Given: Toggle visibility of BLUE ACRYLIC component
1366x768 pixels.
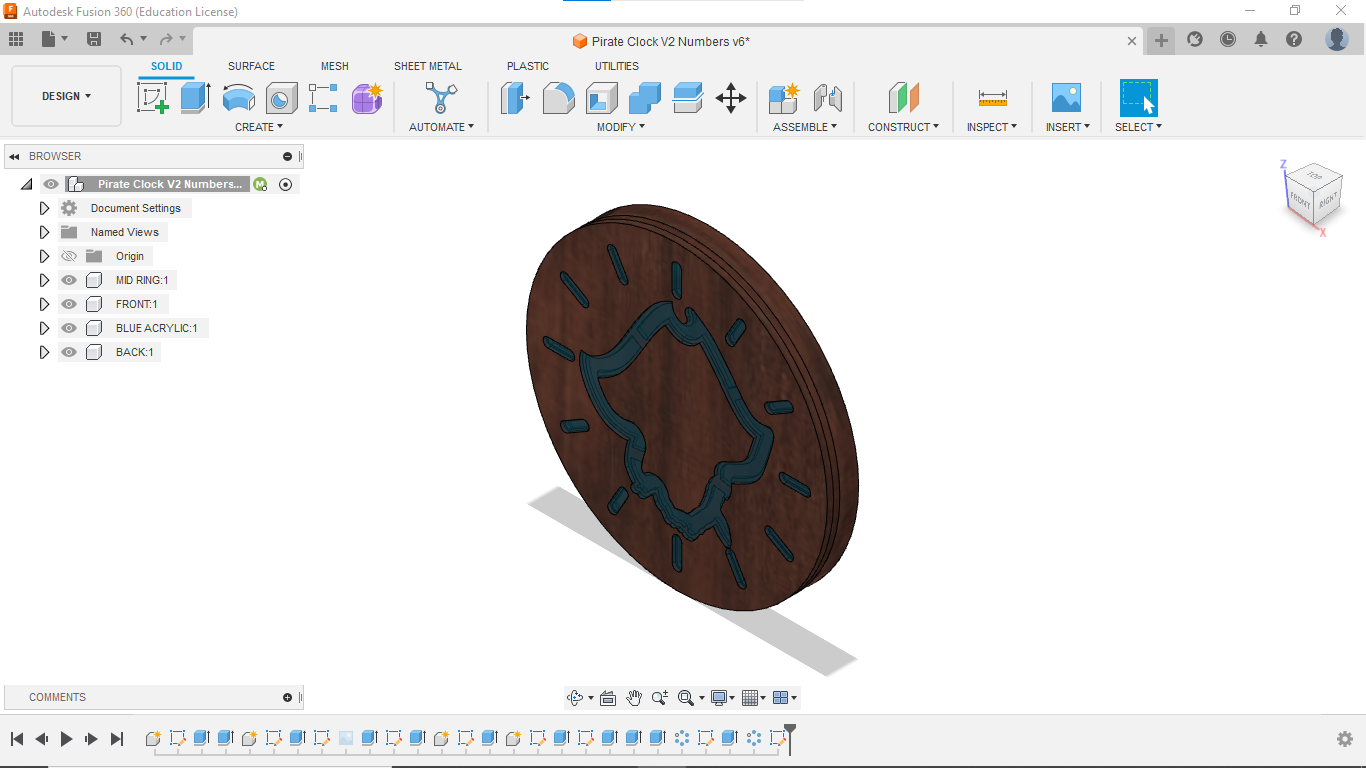Looking at the screenshot, I should coord(69,328).
